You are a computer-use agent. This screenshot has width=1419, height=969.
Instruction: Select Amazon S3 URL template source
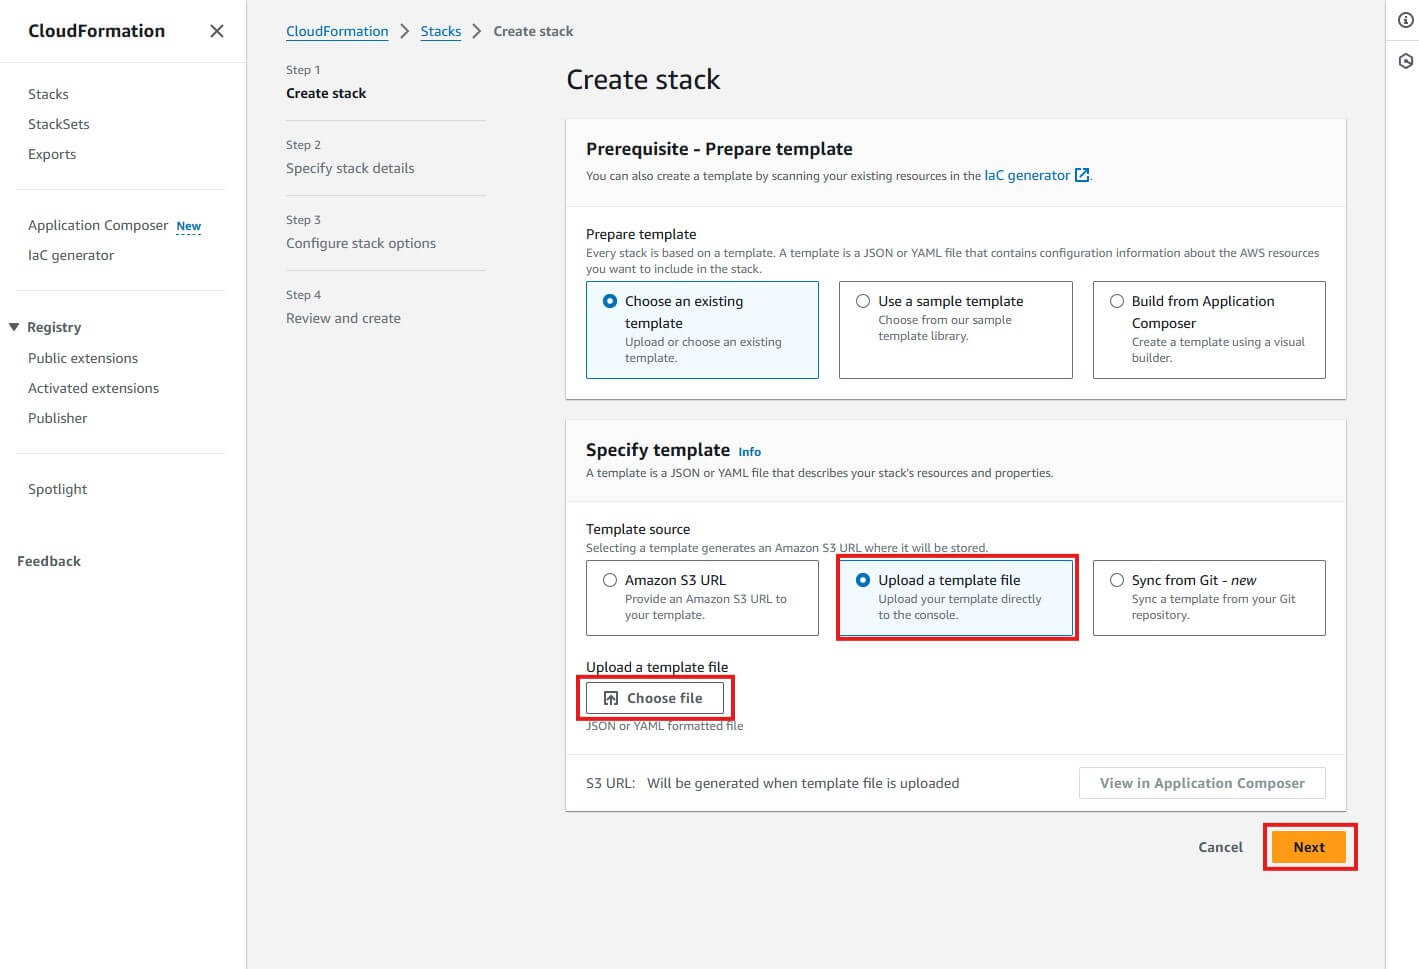702,598
